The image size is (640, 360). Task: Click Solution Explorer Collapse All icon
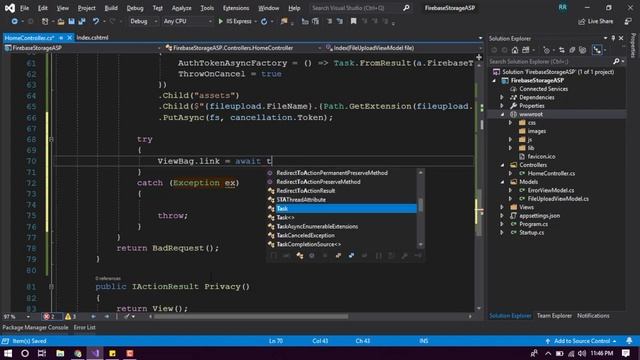[572, 50]
